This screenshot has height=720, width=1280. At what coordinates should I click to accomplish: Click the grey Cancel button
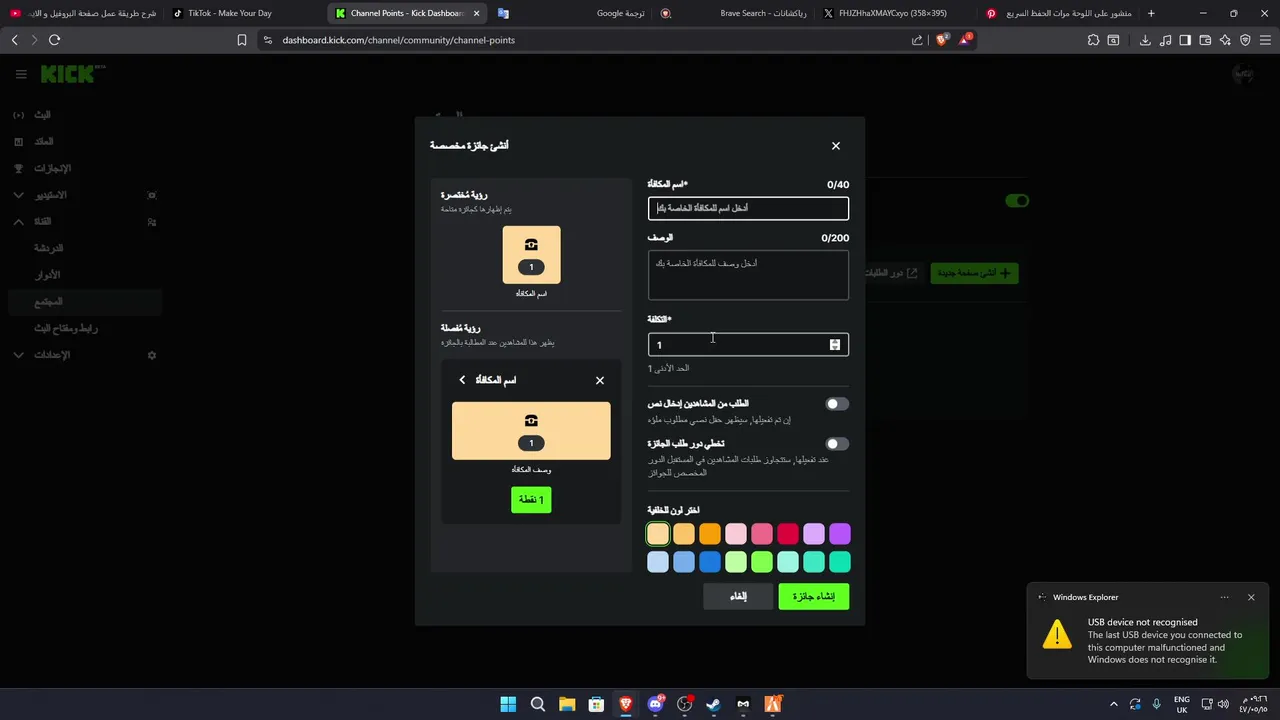(738, 597)
